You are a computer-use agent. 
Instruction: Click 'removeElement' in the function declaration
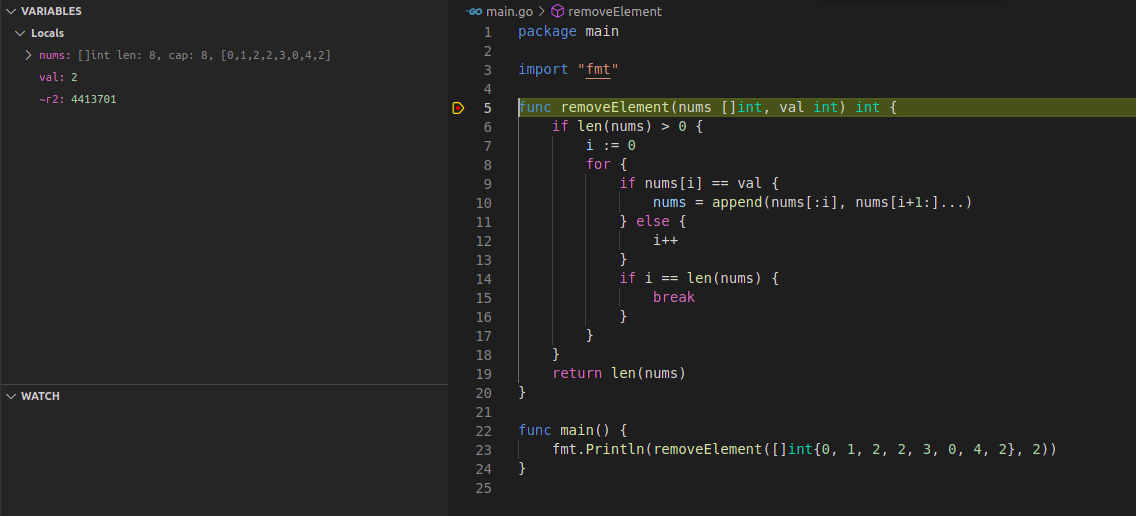(x=615, y=108)
